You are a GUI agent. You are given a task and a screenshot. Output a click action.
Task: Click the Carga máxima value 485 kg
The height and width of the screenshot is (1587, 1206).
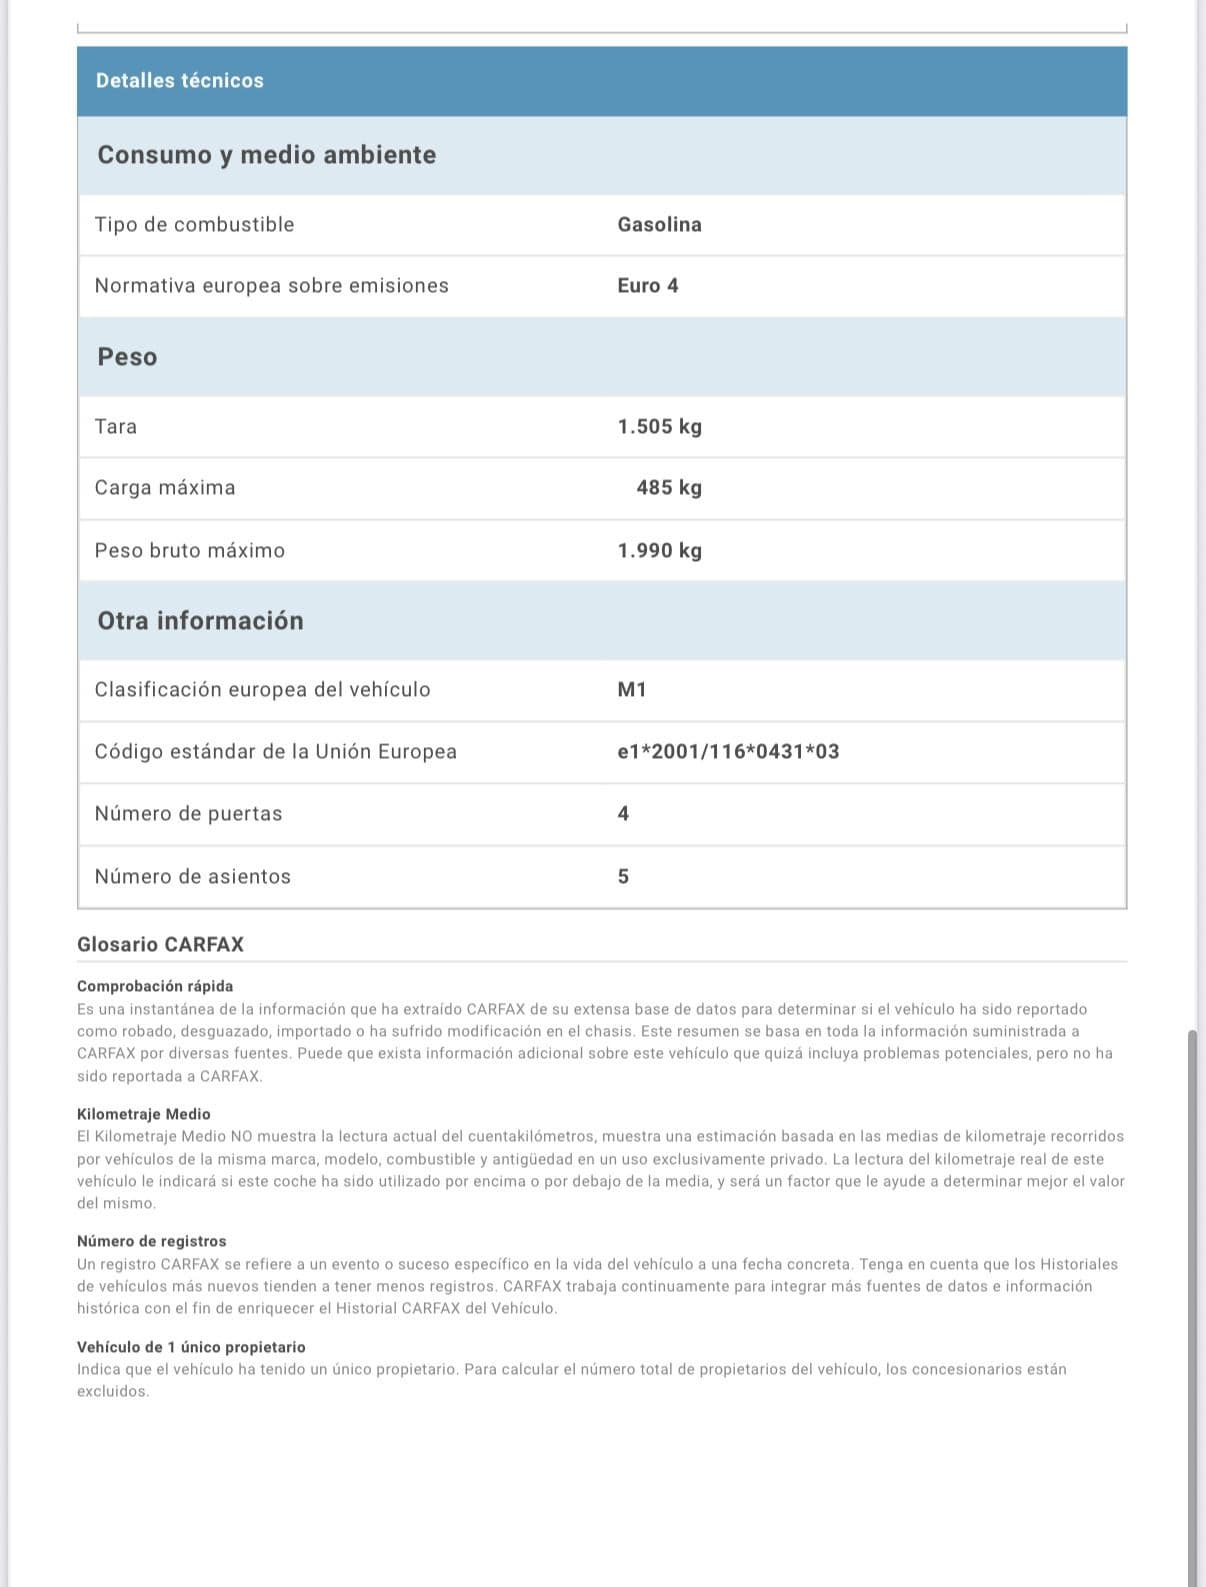click(x=668, y=488)
